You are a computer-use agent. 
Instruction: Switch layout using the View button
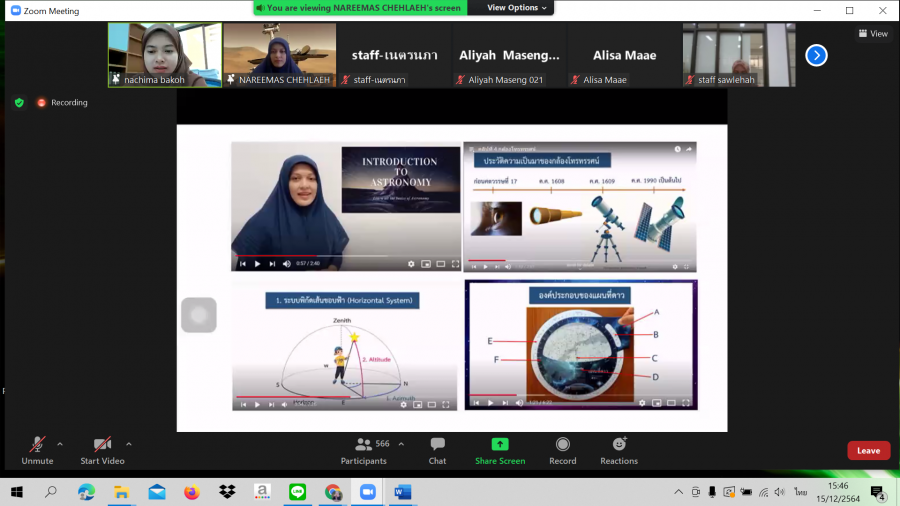(873, 33)
